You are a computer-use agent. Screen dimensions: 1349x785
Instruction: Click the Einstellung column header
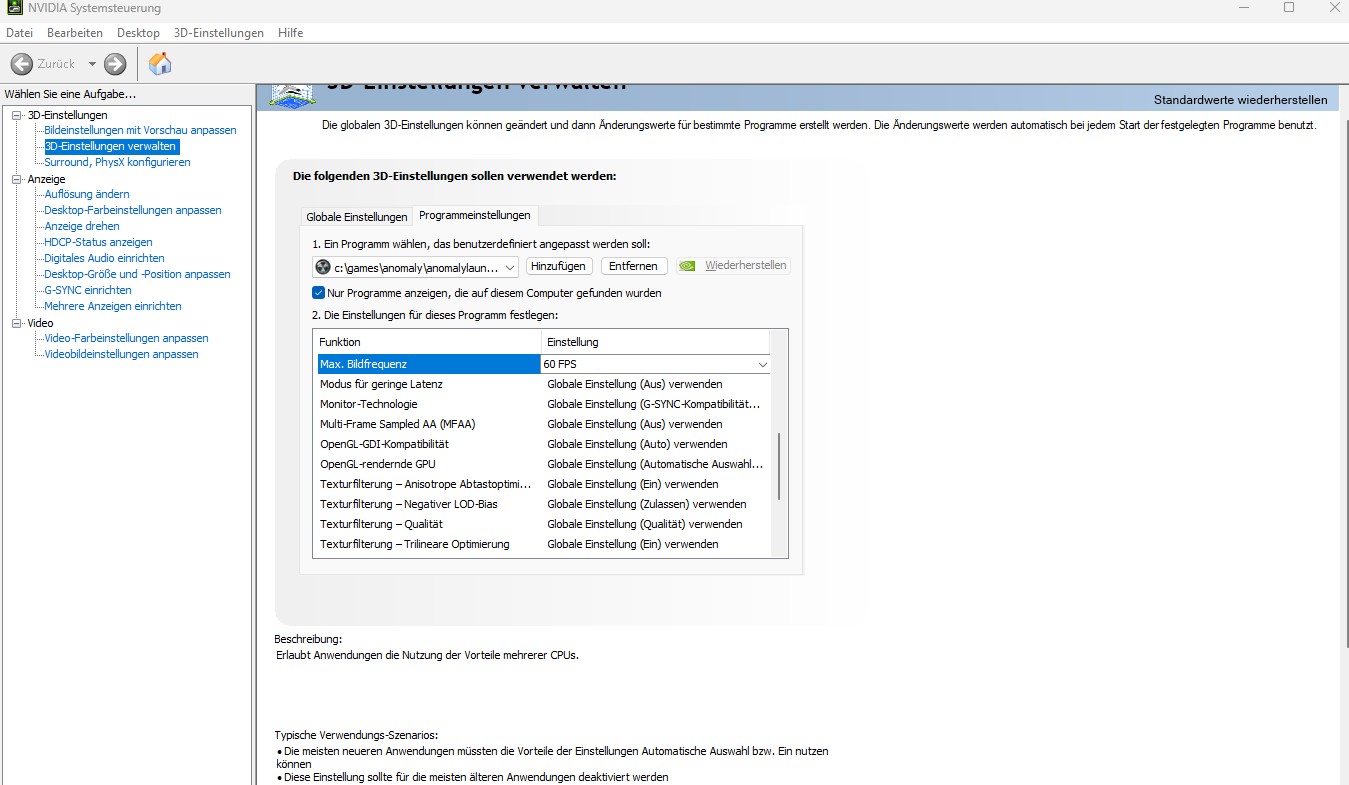pyautogui.click(x=655, y=342)
